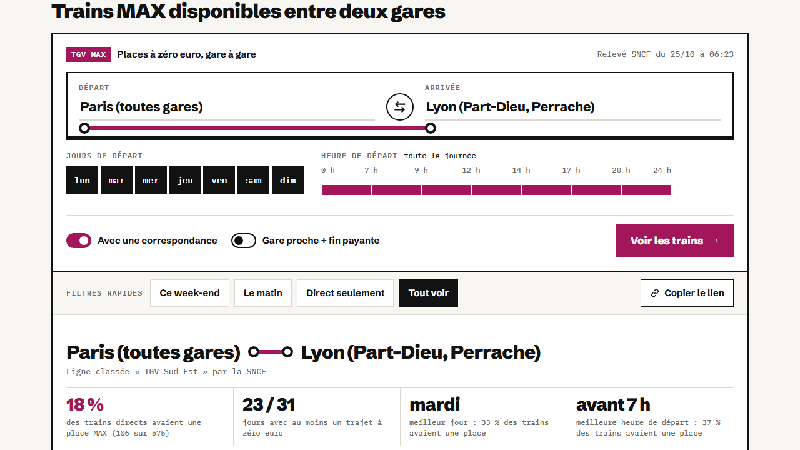Toggle the sam departure day
The image size is (800, 450).
click(x=253, y=180)
